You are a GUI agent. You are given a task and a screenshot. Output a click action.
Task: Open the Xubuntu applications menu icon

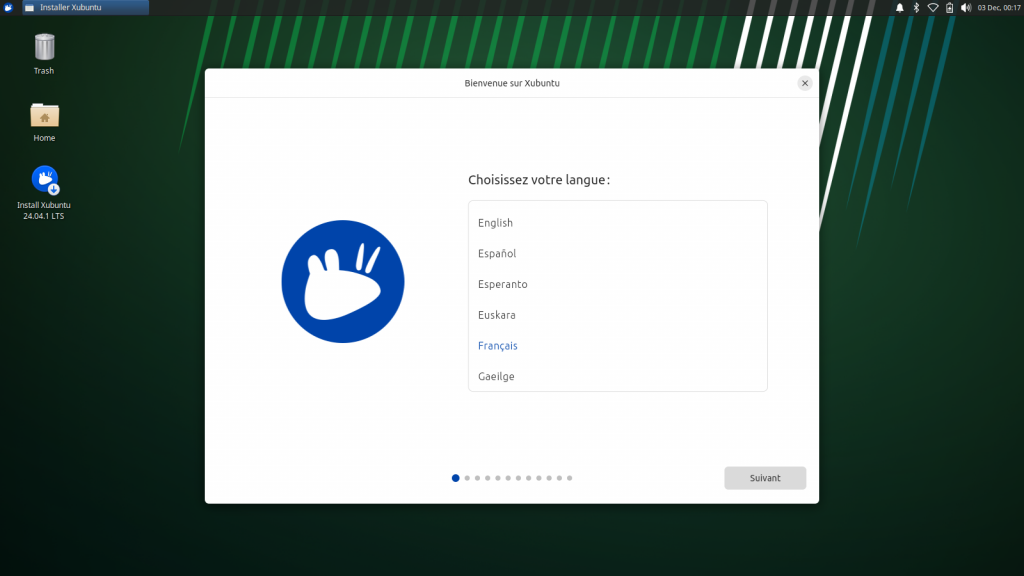tap(9, 7)
